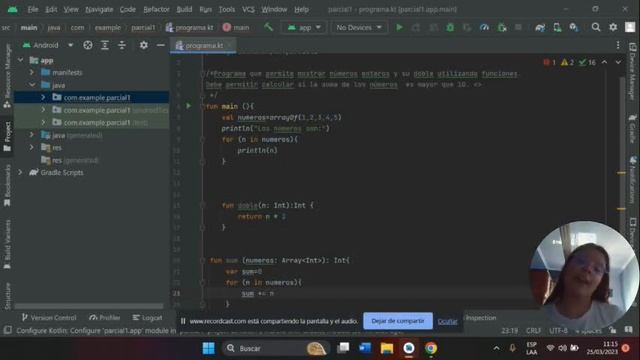Click UTF-8 encoding in status bar

click(558, 330)
